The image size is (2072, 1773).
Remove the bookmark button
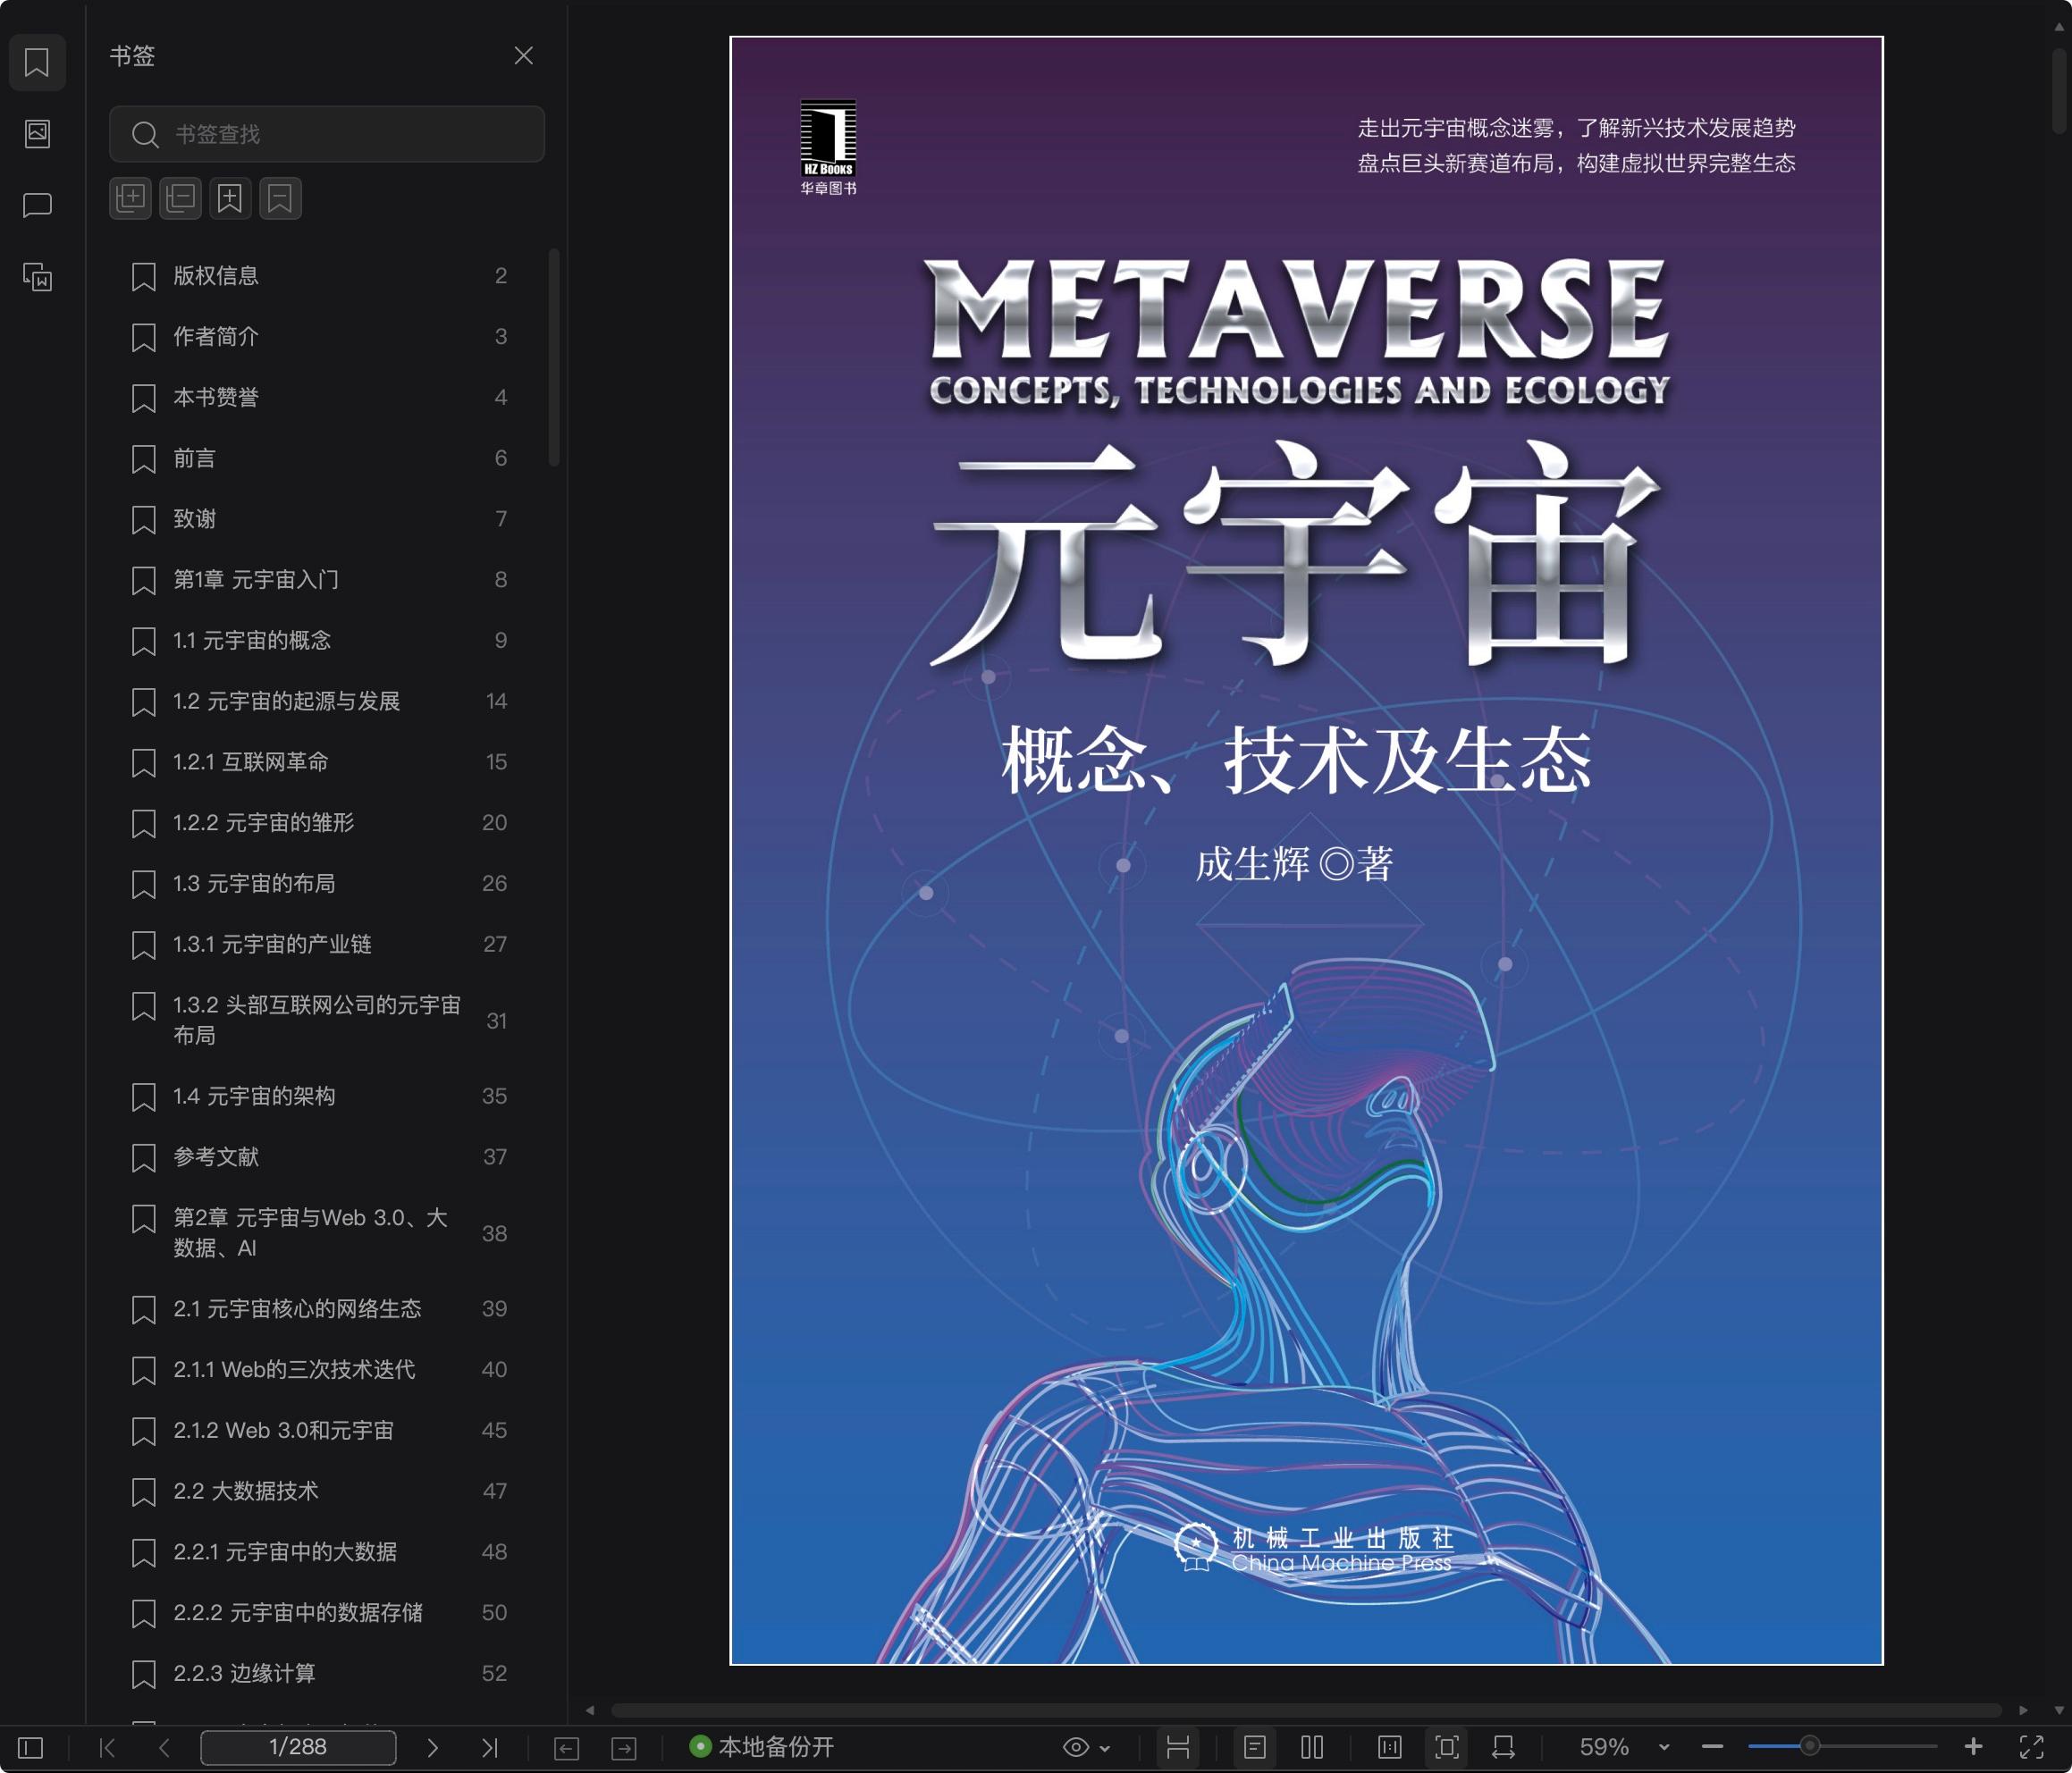pyautogui.click(x=280, y=198)
